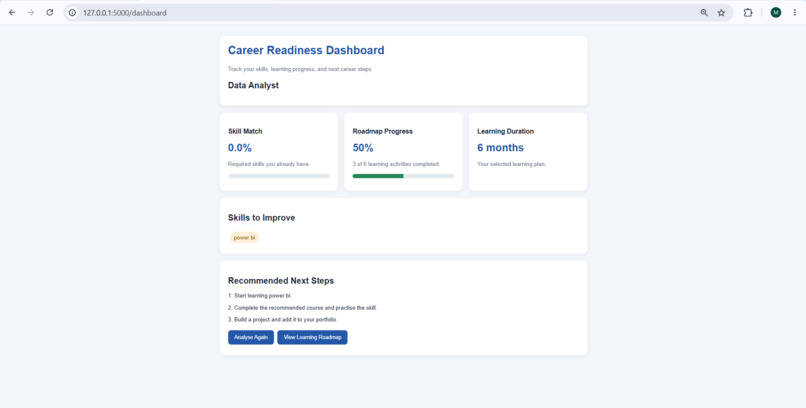This screenshot has height=408, width=806.
Task: Click '3 of 6 learning activities completed' text
Action: 396,164
